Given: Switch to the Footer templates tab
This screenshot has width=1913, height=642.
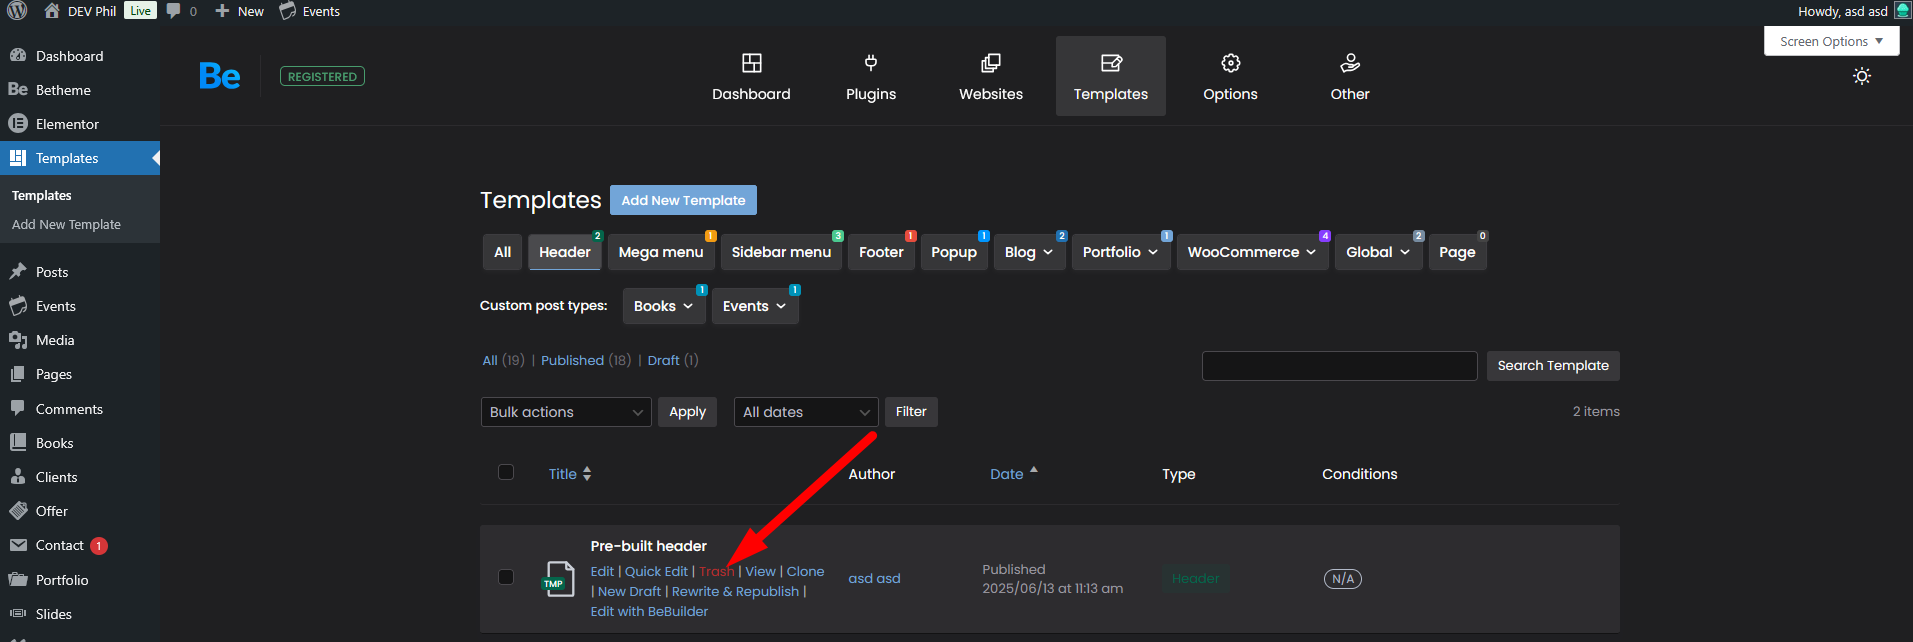Looking at the screenshot, I should pos(880,252).
